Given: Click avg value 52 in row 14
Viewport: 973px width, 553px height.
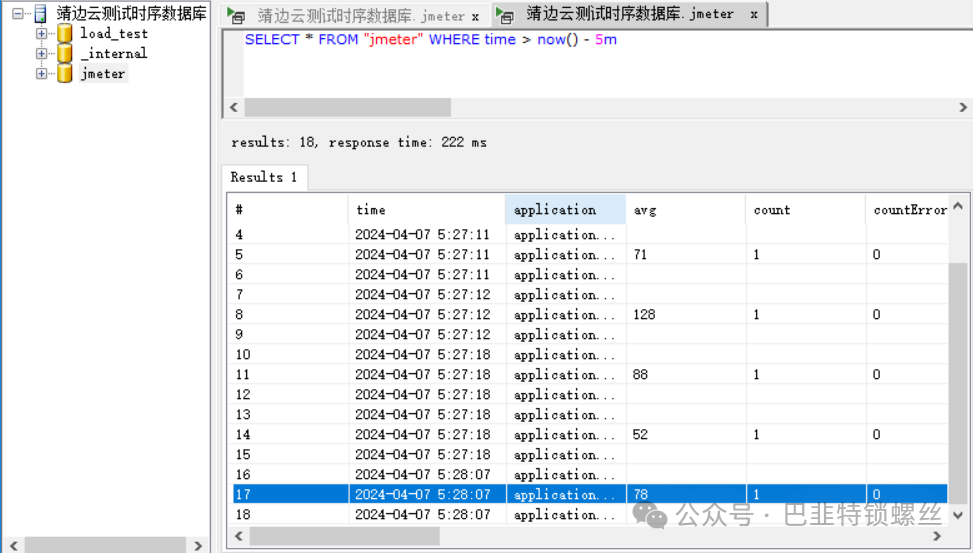Looking at the screenshot, I should tap(640, 434).
